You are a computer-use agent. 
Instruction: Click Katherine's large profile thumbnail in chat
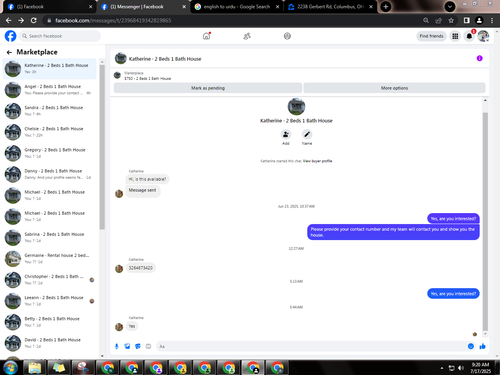coord(296,107)
